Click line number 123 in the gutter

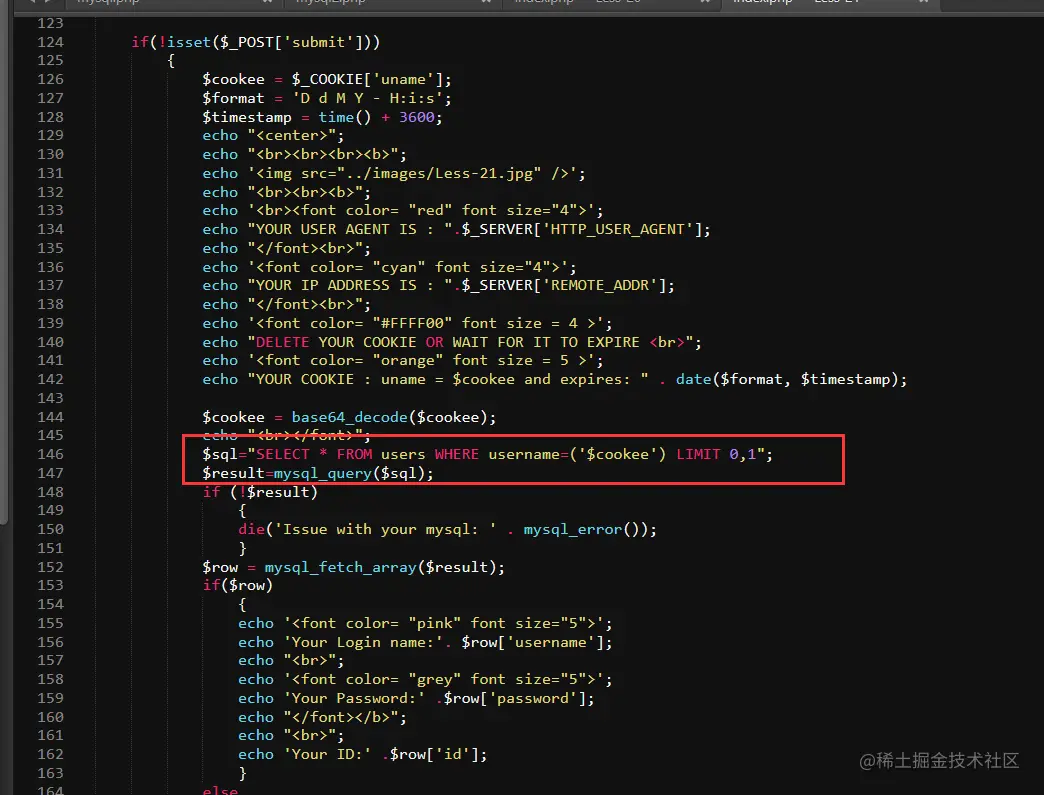[50, 23]
